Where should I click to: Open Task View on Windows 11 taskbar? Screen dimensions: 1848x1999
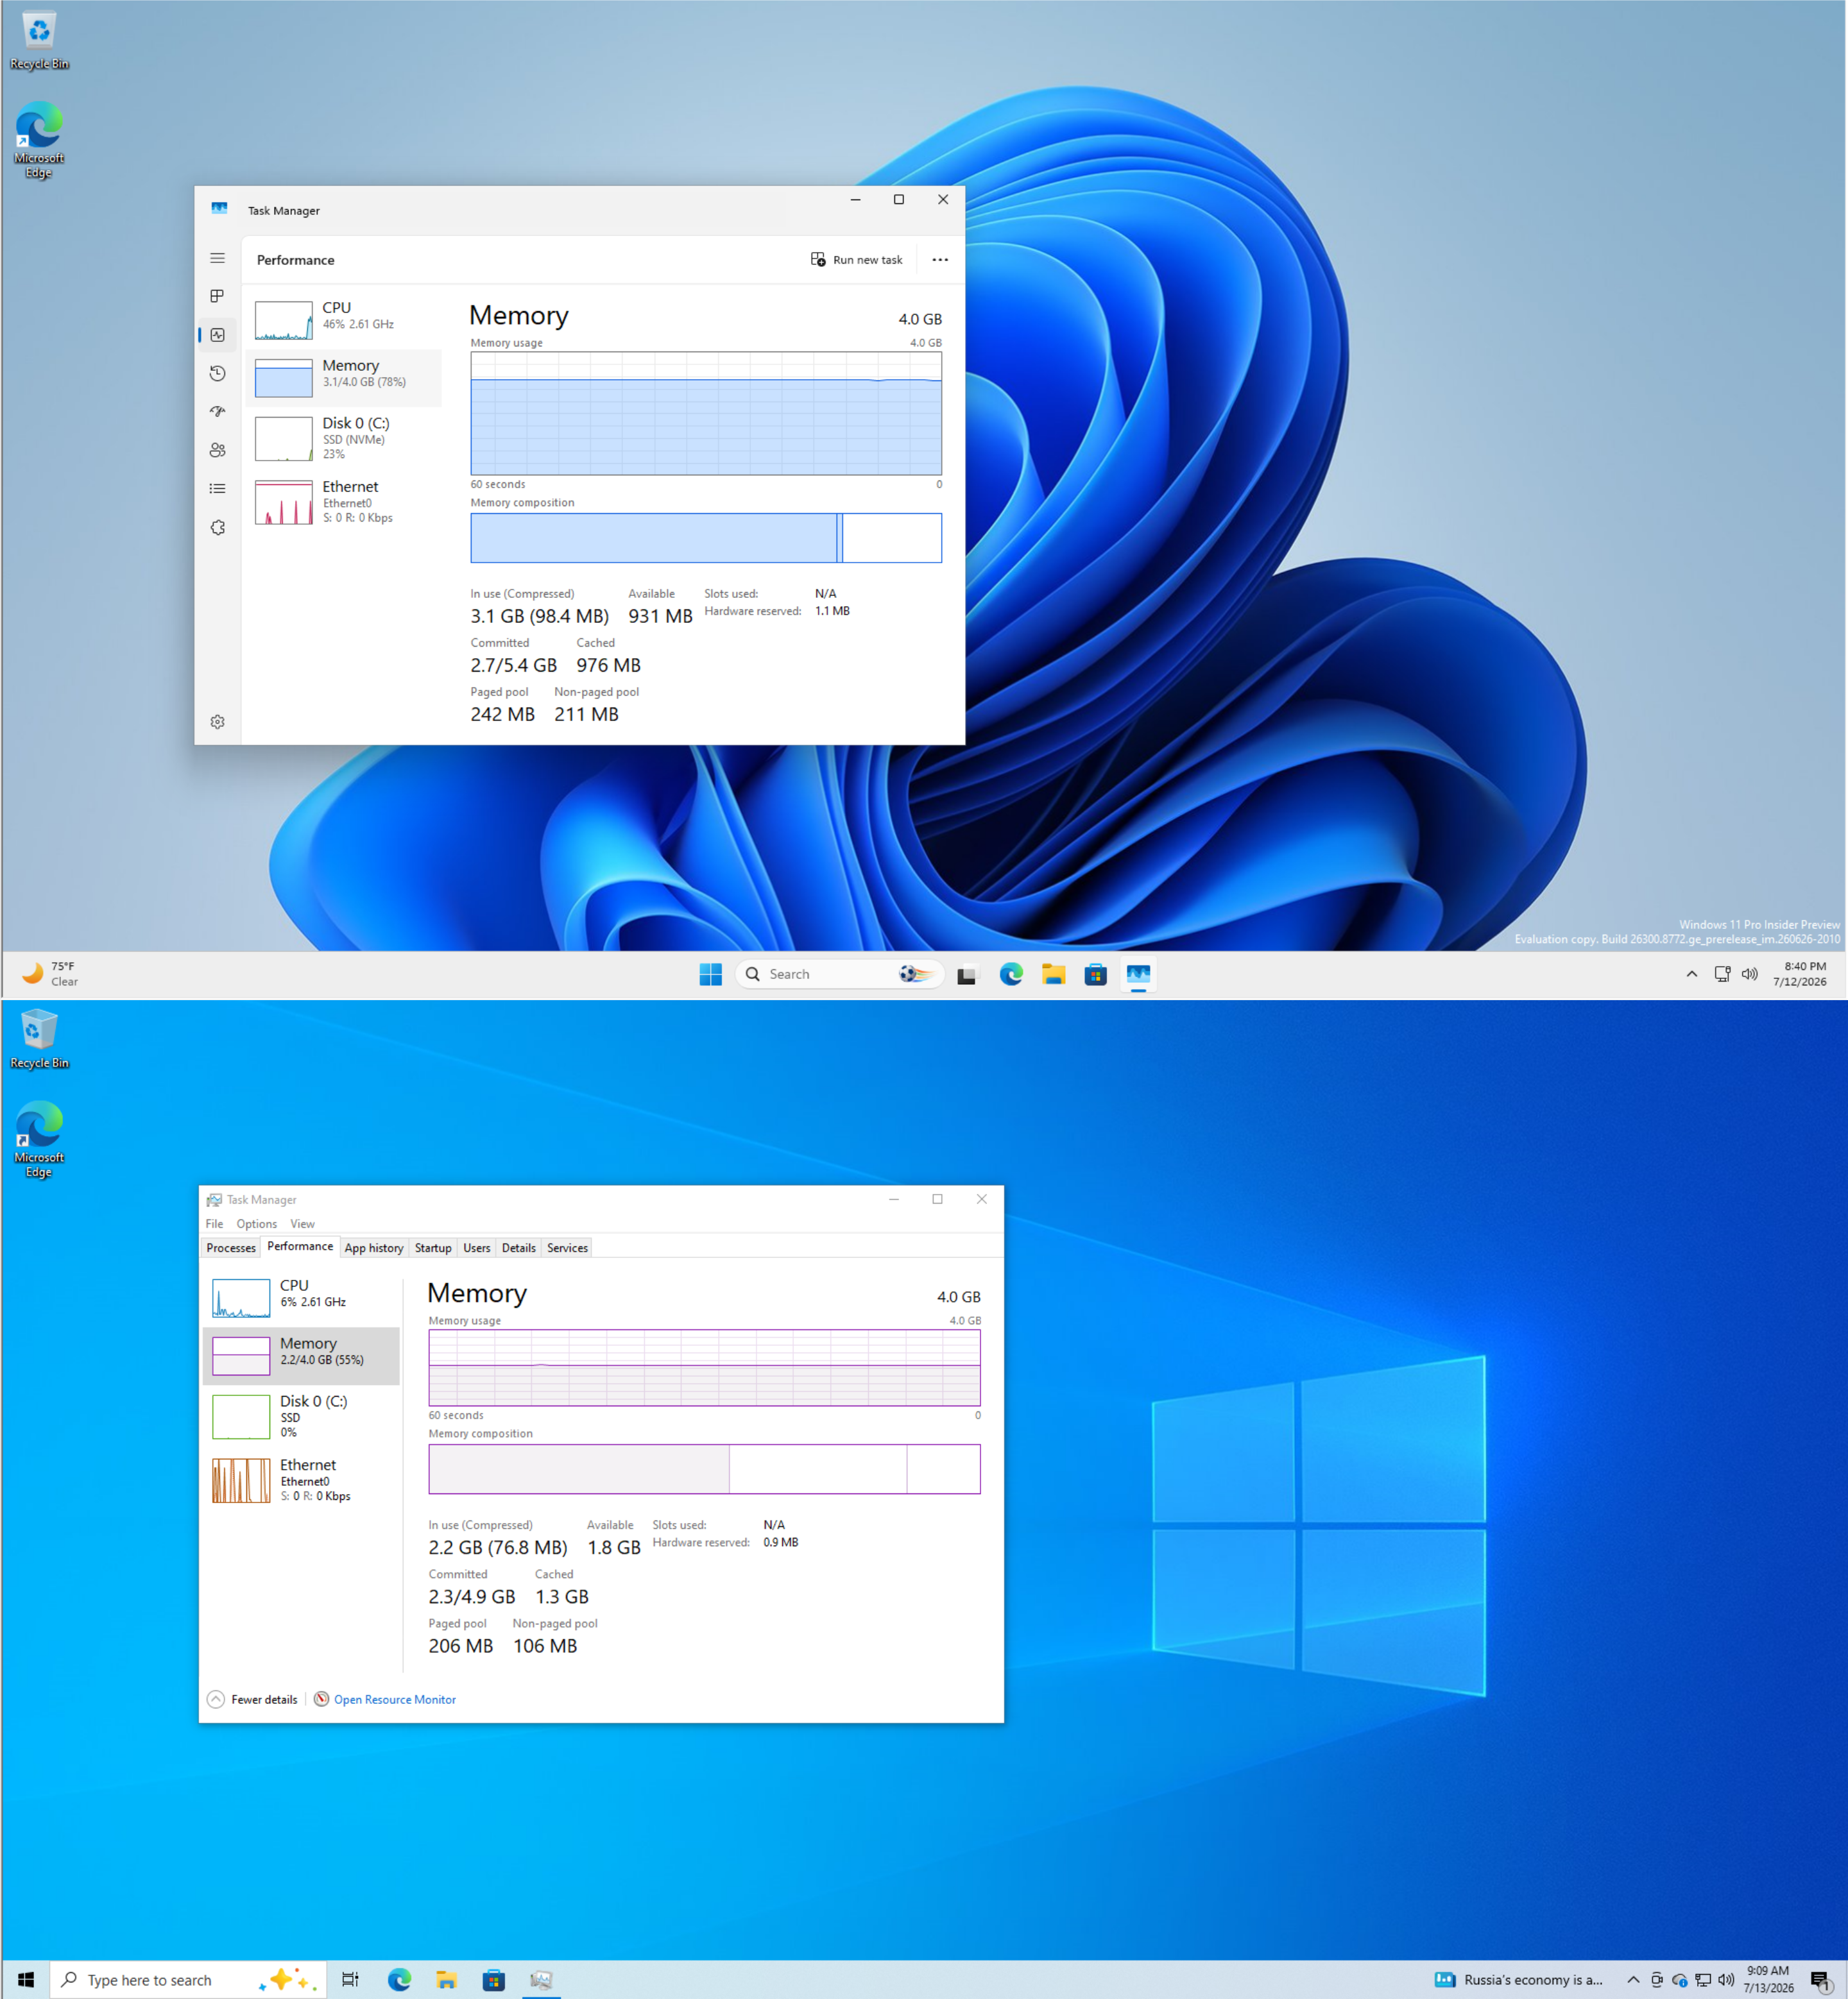point(967,974)
